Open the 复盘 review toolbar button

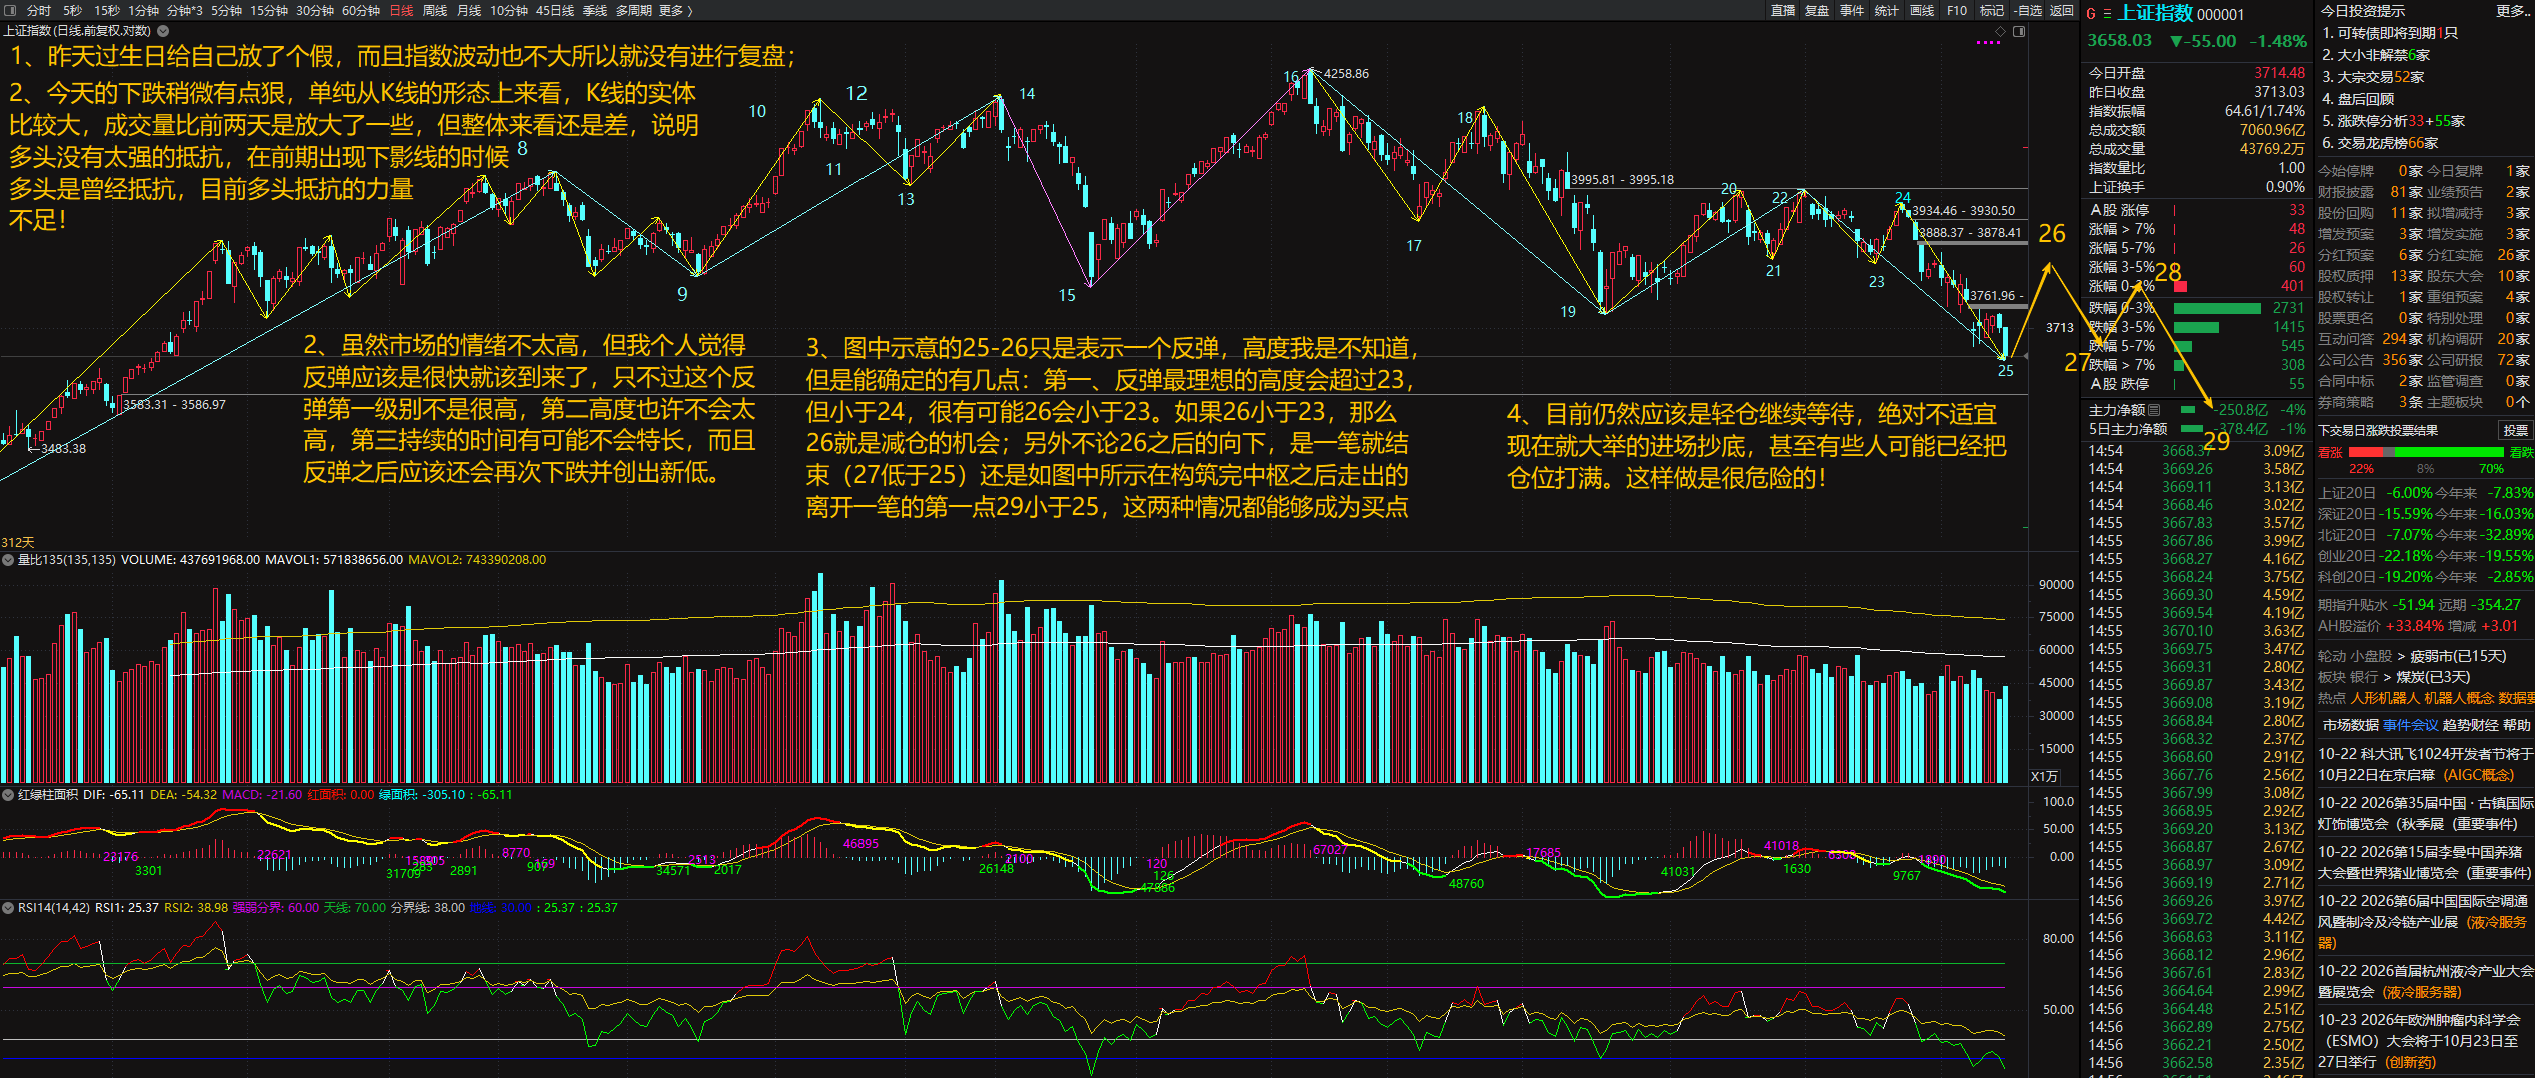(1817, 10)
